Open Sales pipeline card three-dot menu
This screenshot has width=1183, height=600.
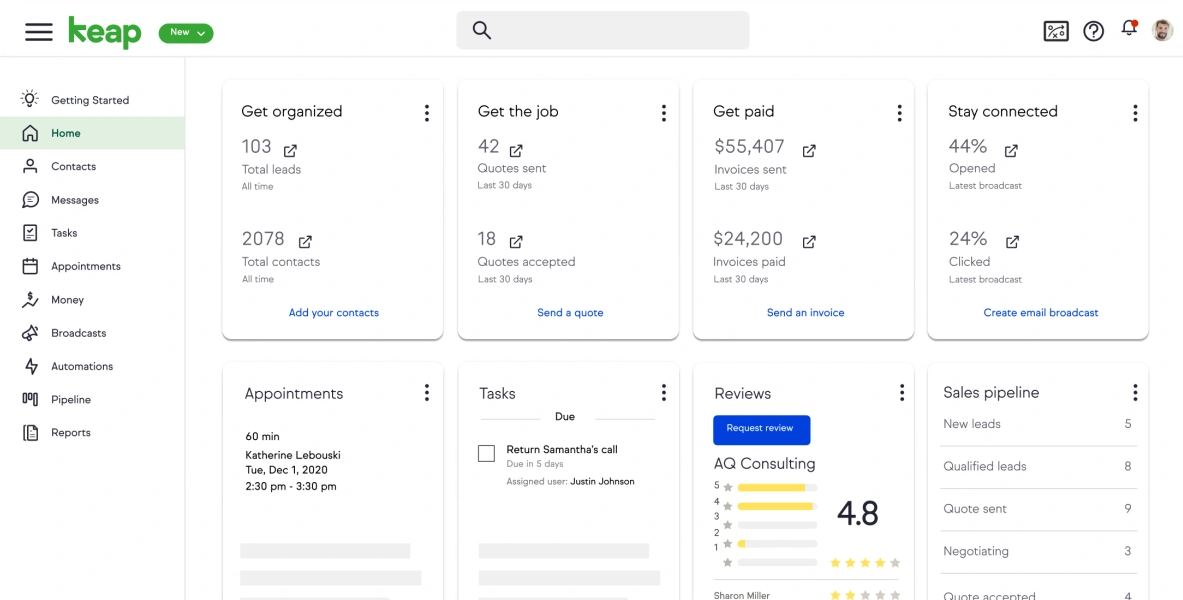[1135, 393]
